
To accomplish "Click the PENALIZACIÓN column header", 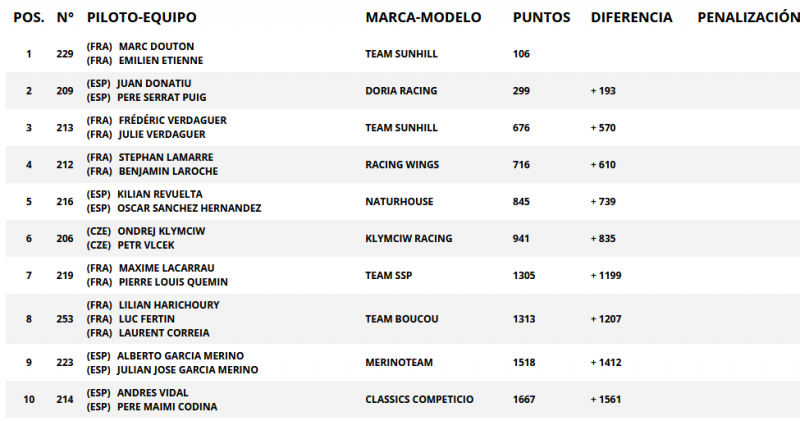I will click(748, 17).
